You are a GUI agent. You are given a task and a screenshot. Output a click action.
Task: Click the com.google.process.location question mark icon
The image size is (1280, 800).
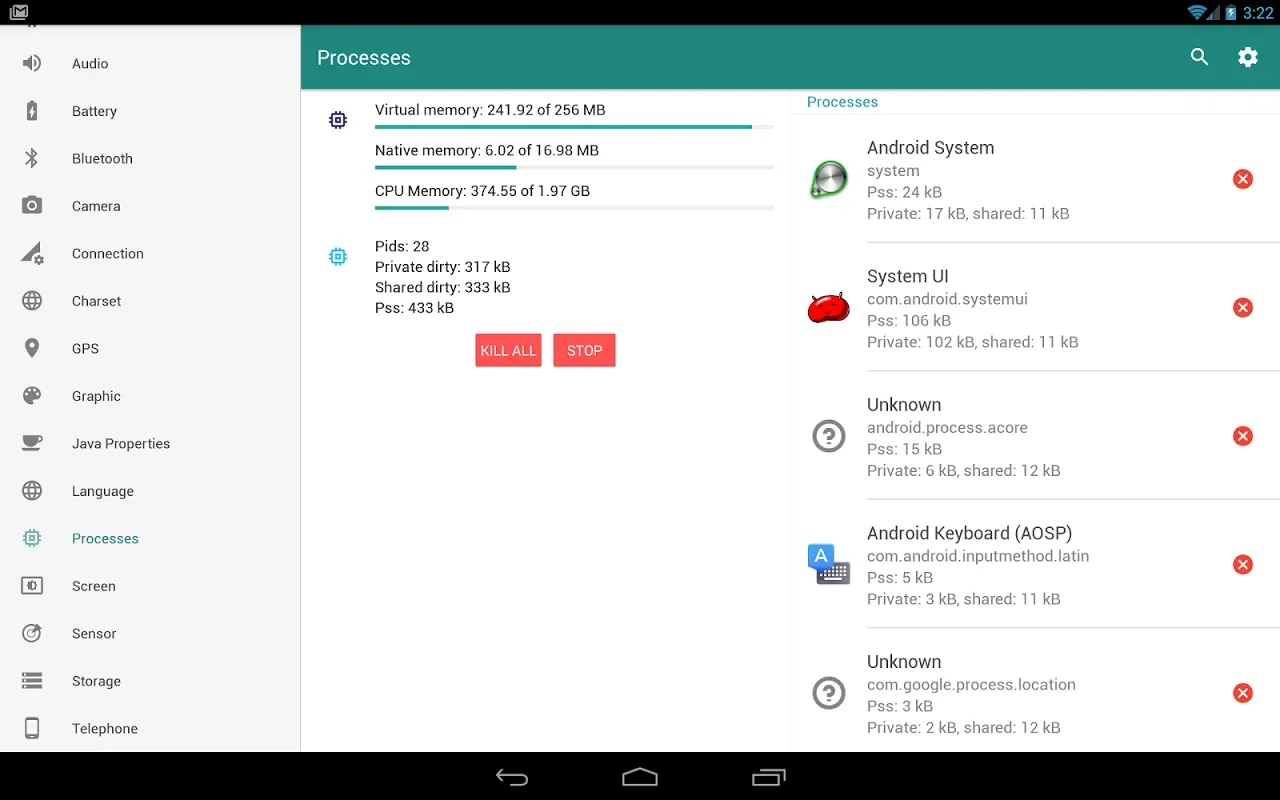828,693
